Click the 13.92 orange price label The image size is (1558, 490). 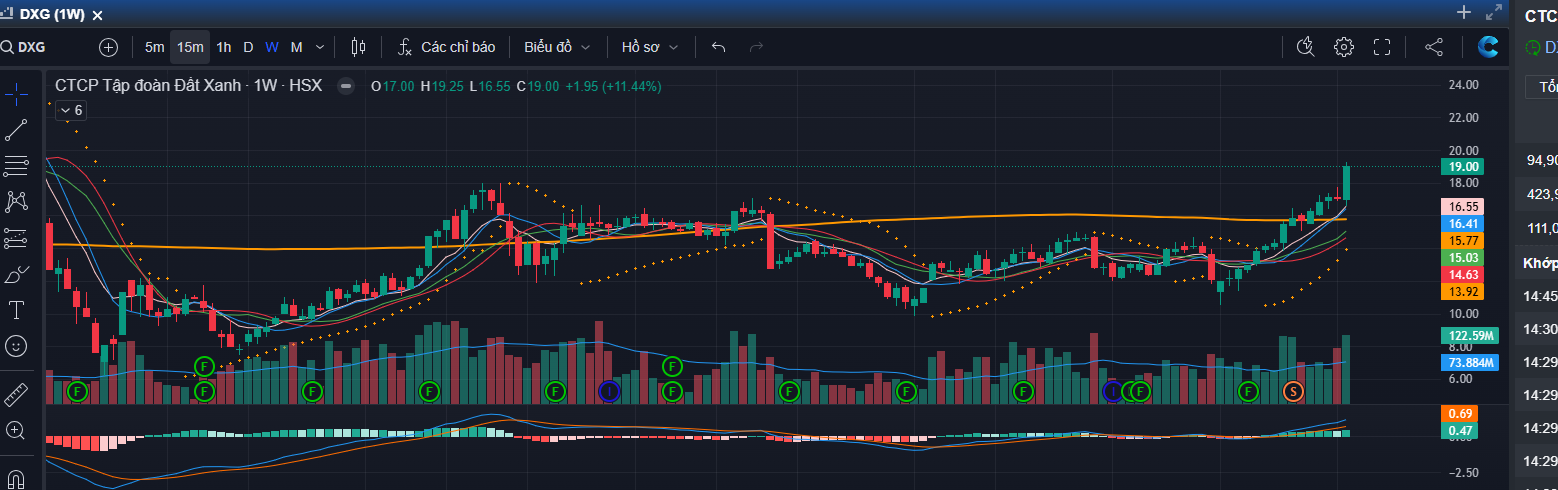[1464, 292]
